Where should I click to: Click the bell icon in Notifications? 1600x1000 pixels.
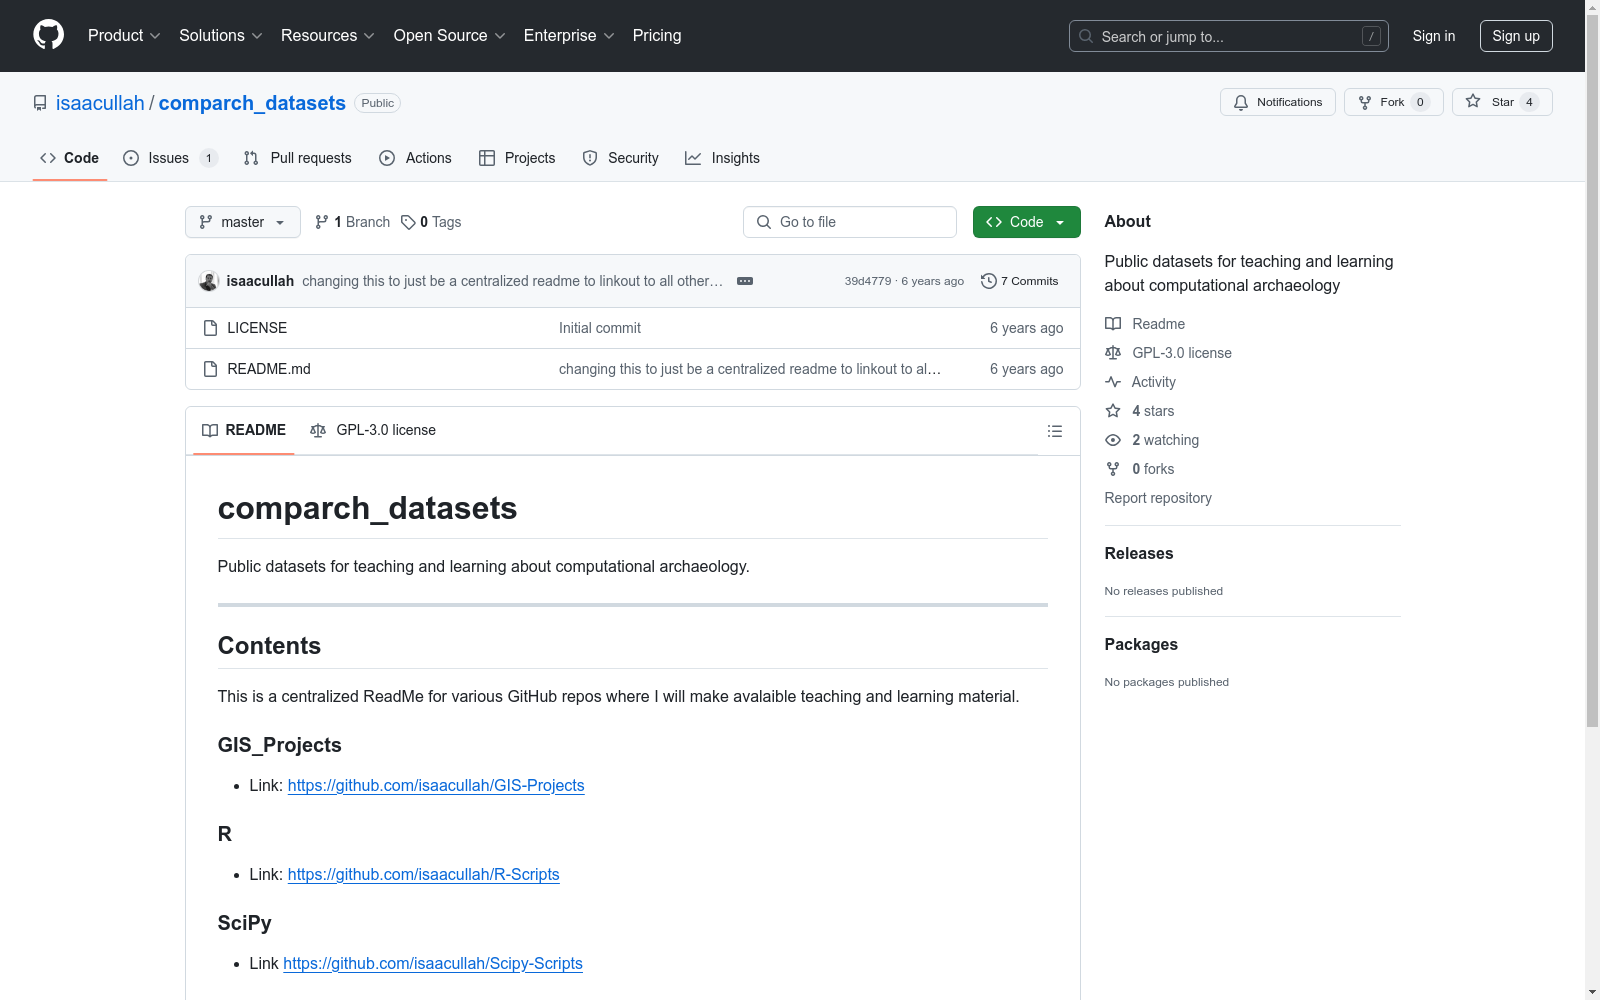[1241, 102]
